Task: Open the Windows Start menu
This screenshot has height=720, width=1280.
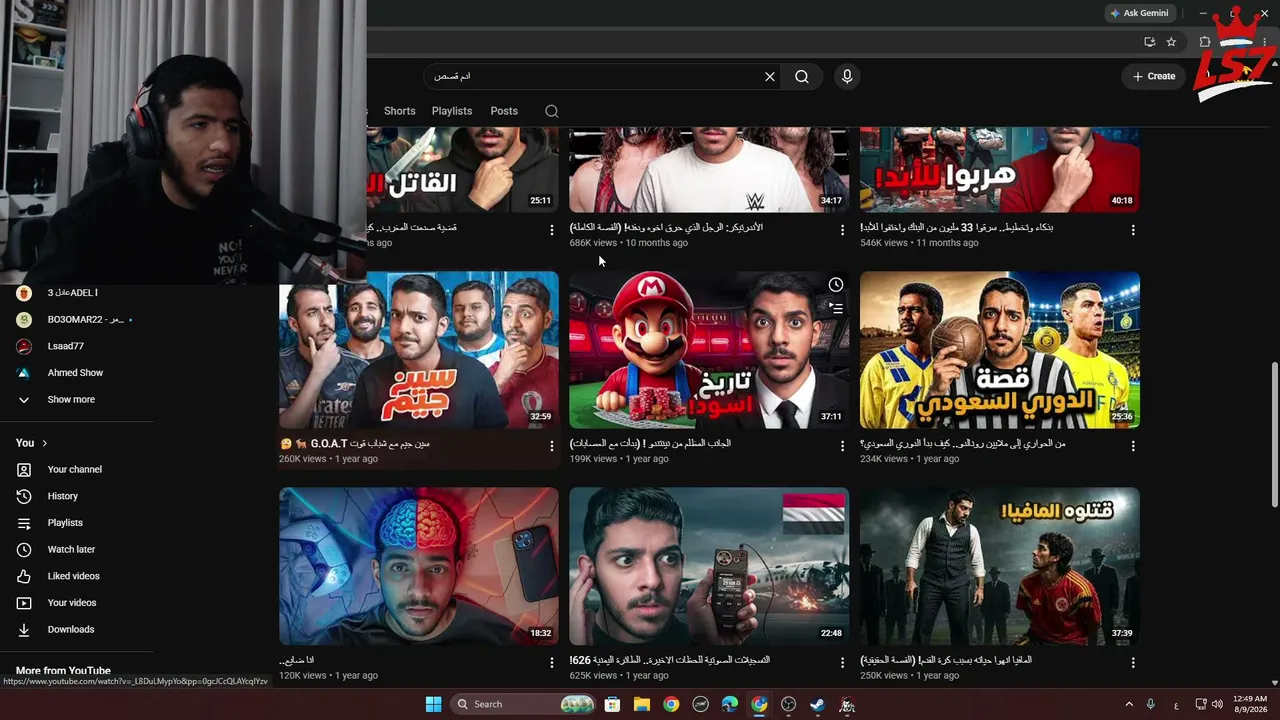Action: 433,704
